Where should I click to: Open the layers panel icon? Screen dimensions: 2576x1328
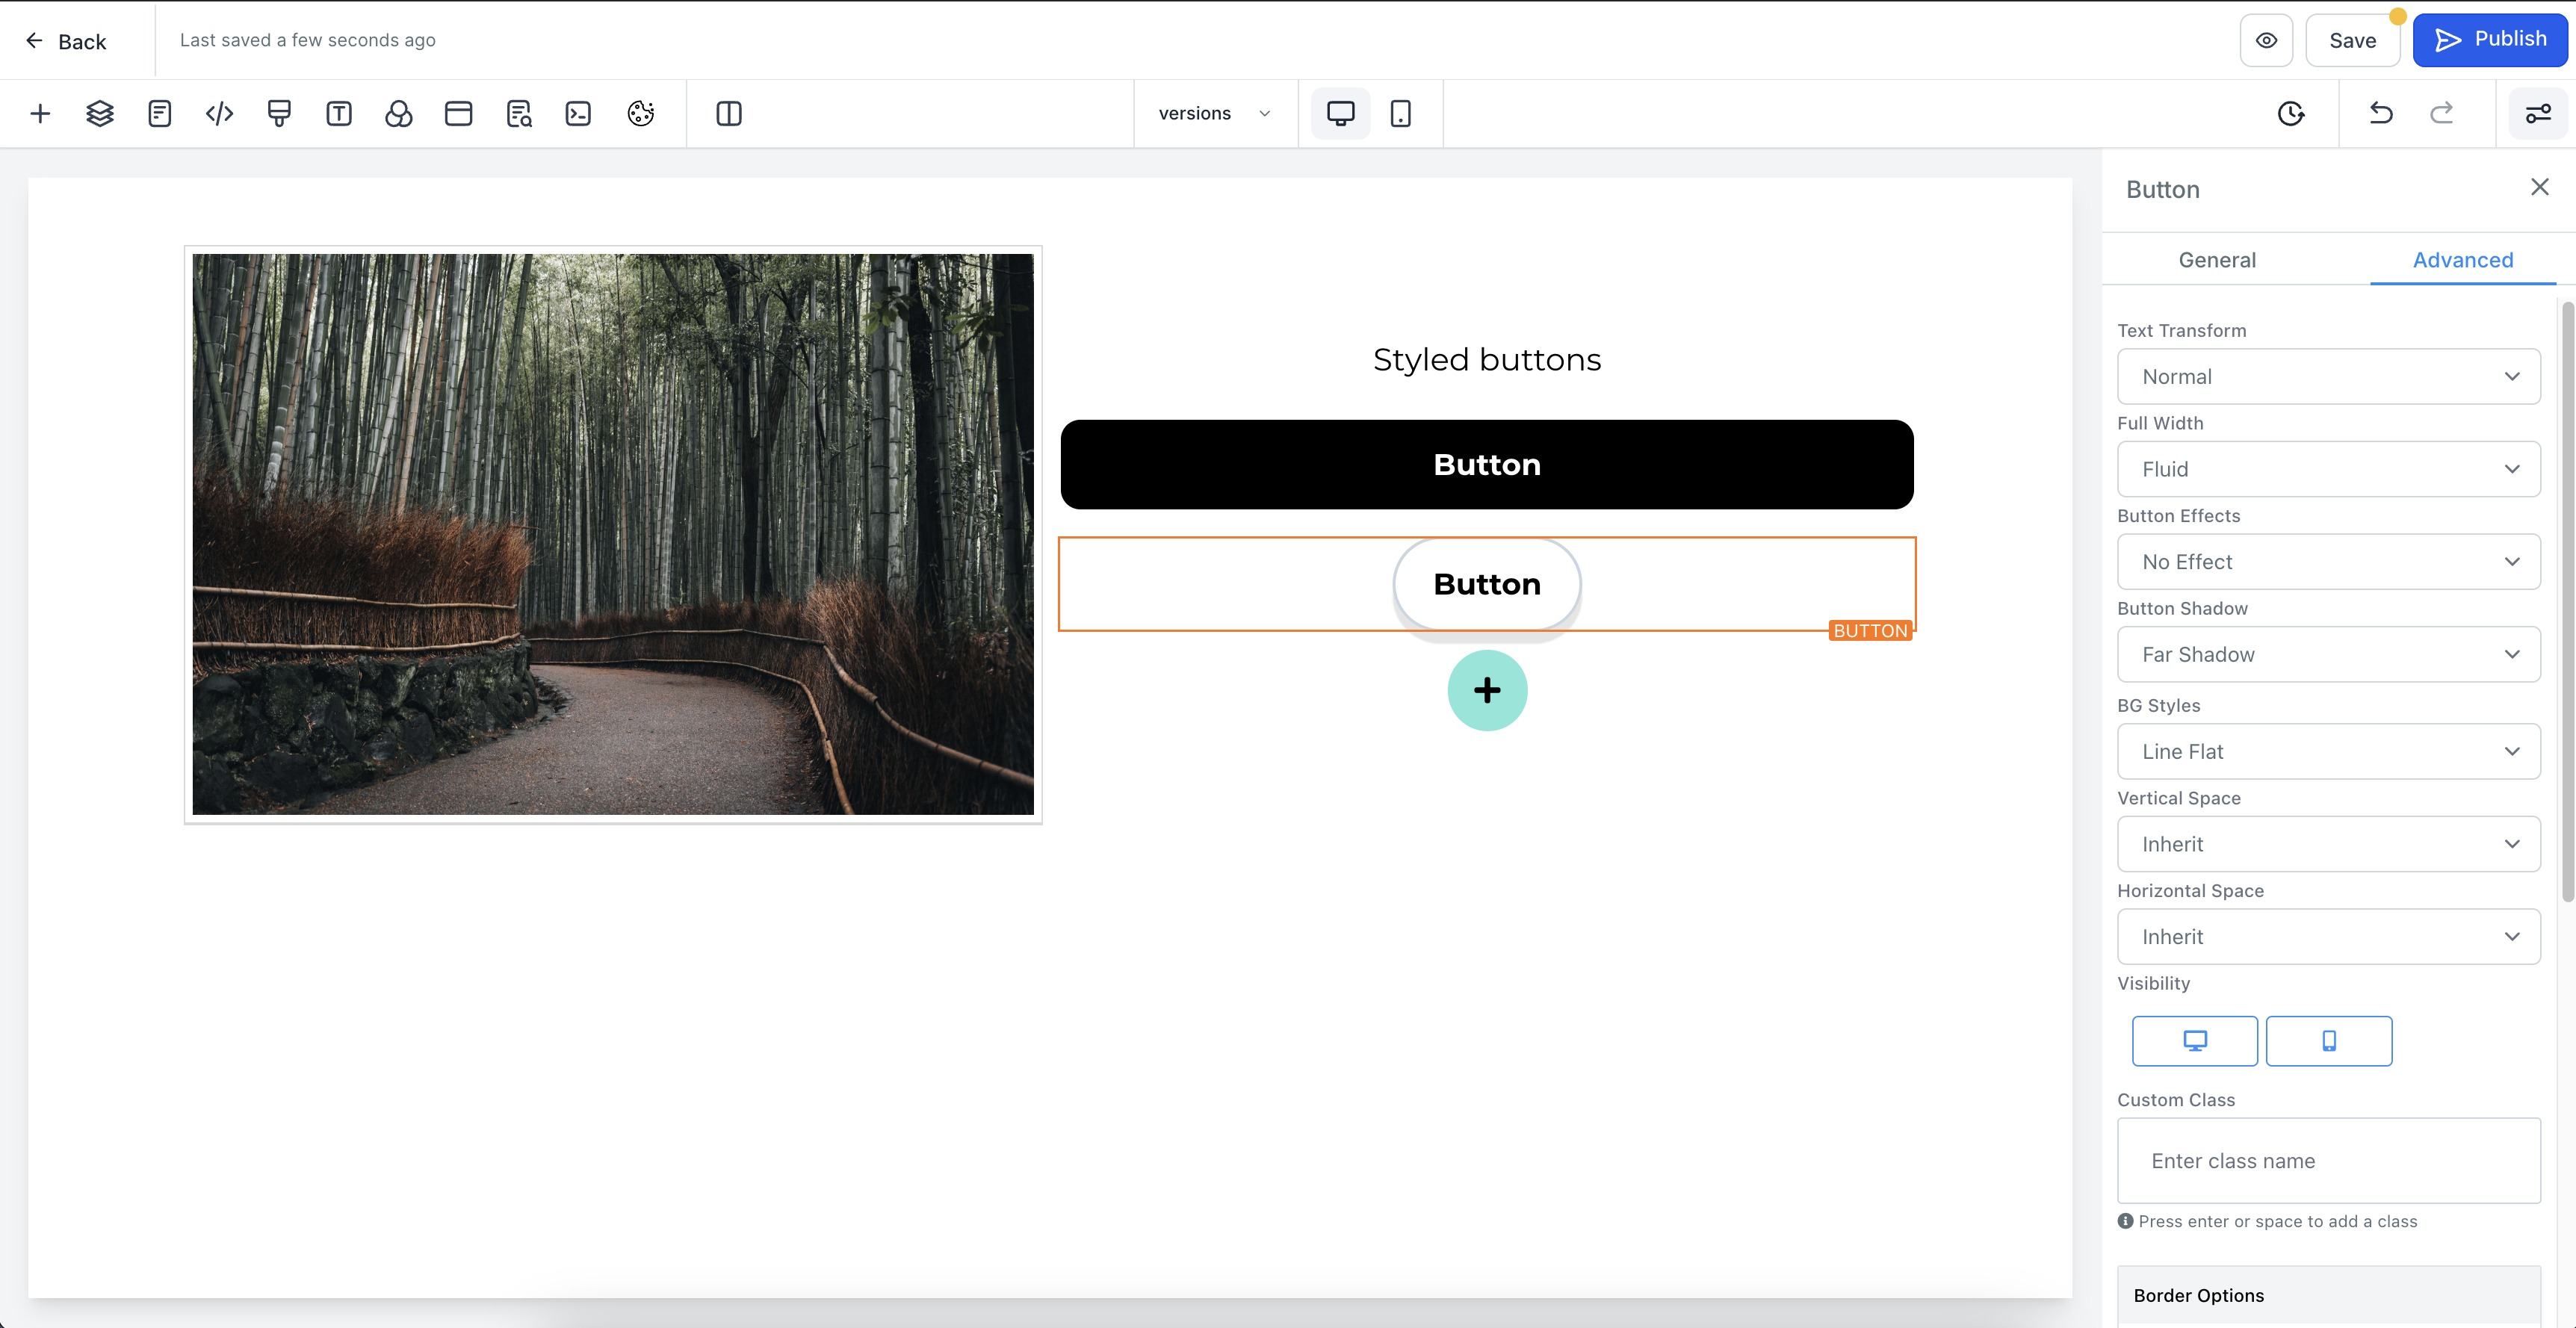[x=100, y=114]
